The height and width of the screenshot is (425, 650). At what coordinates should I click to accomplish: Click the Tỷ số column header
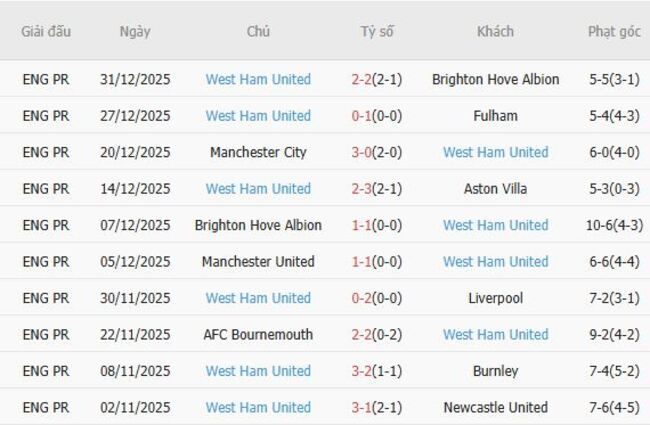pos(377,31)
